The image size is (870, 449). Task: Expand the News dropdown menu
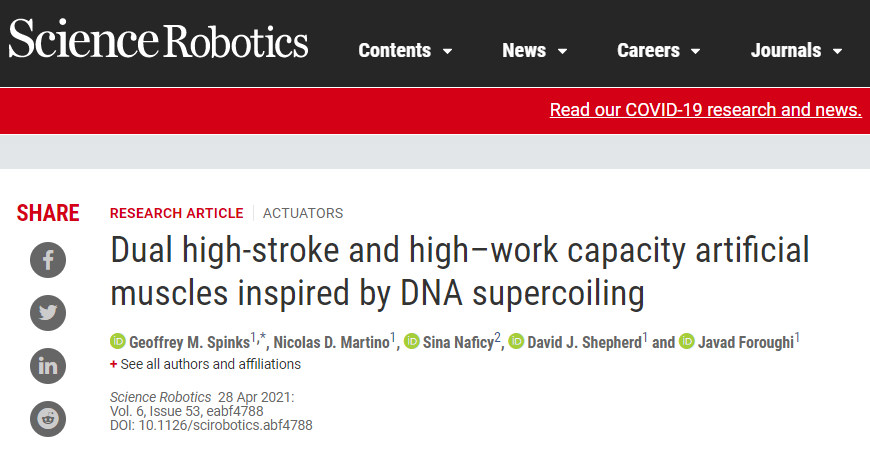tap(534, 51)
